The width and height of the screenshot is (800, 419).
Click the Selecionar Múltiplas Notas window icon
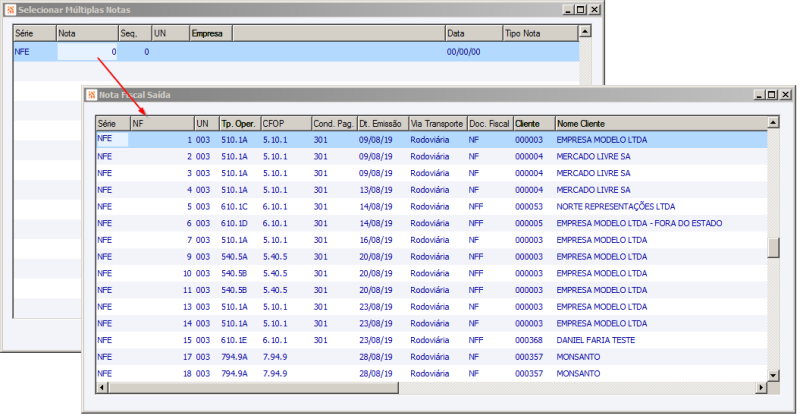[x=10, y=9]
